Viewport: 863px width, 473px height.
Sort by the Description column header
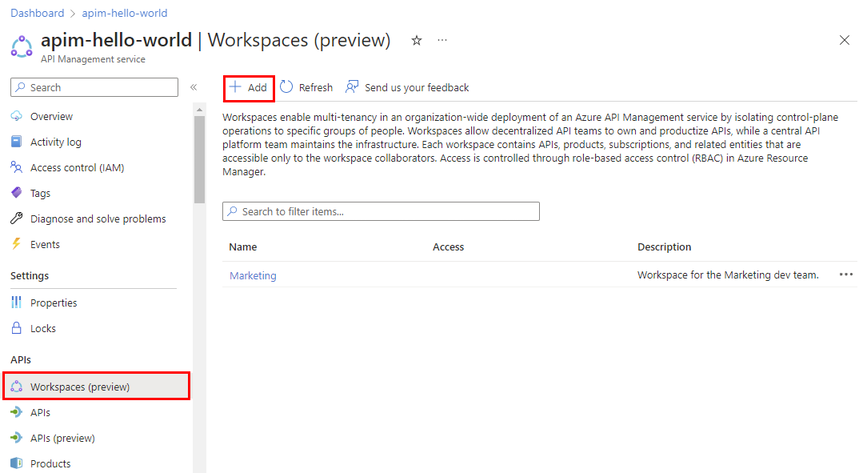664,247
